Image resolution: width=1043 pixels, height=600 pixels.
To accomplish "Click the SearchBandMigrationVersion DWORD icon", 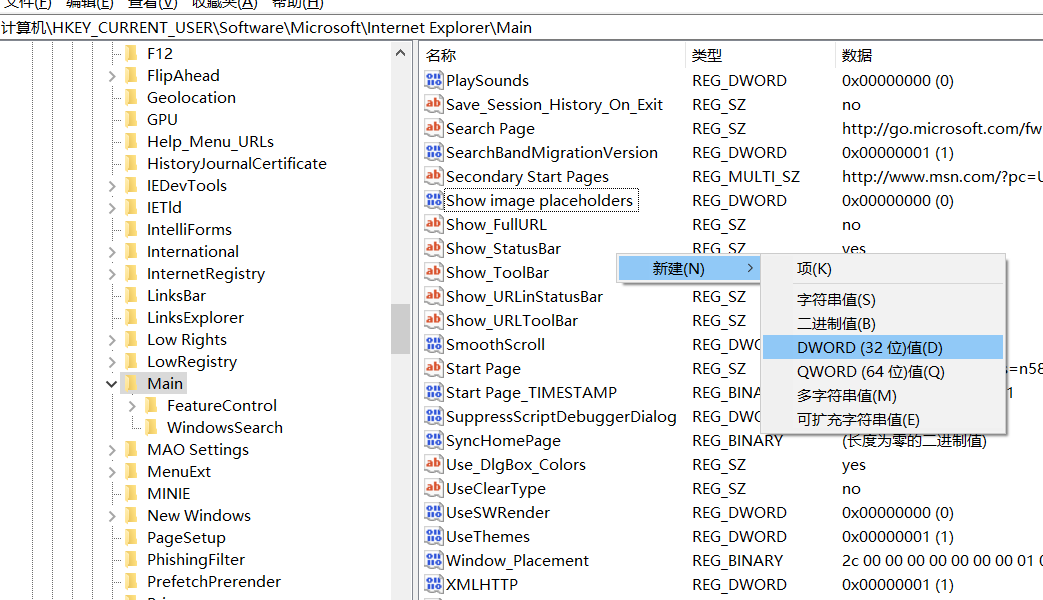I will pos(434,152).
